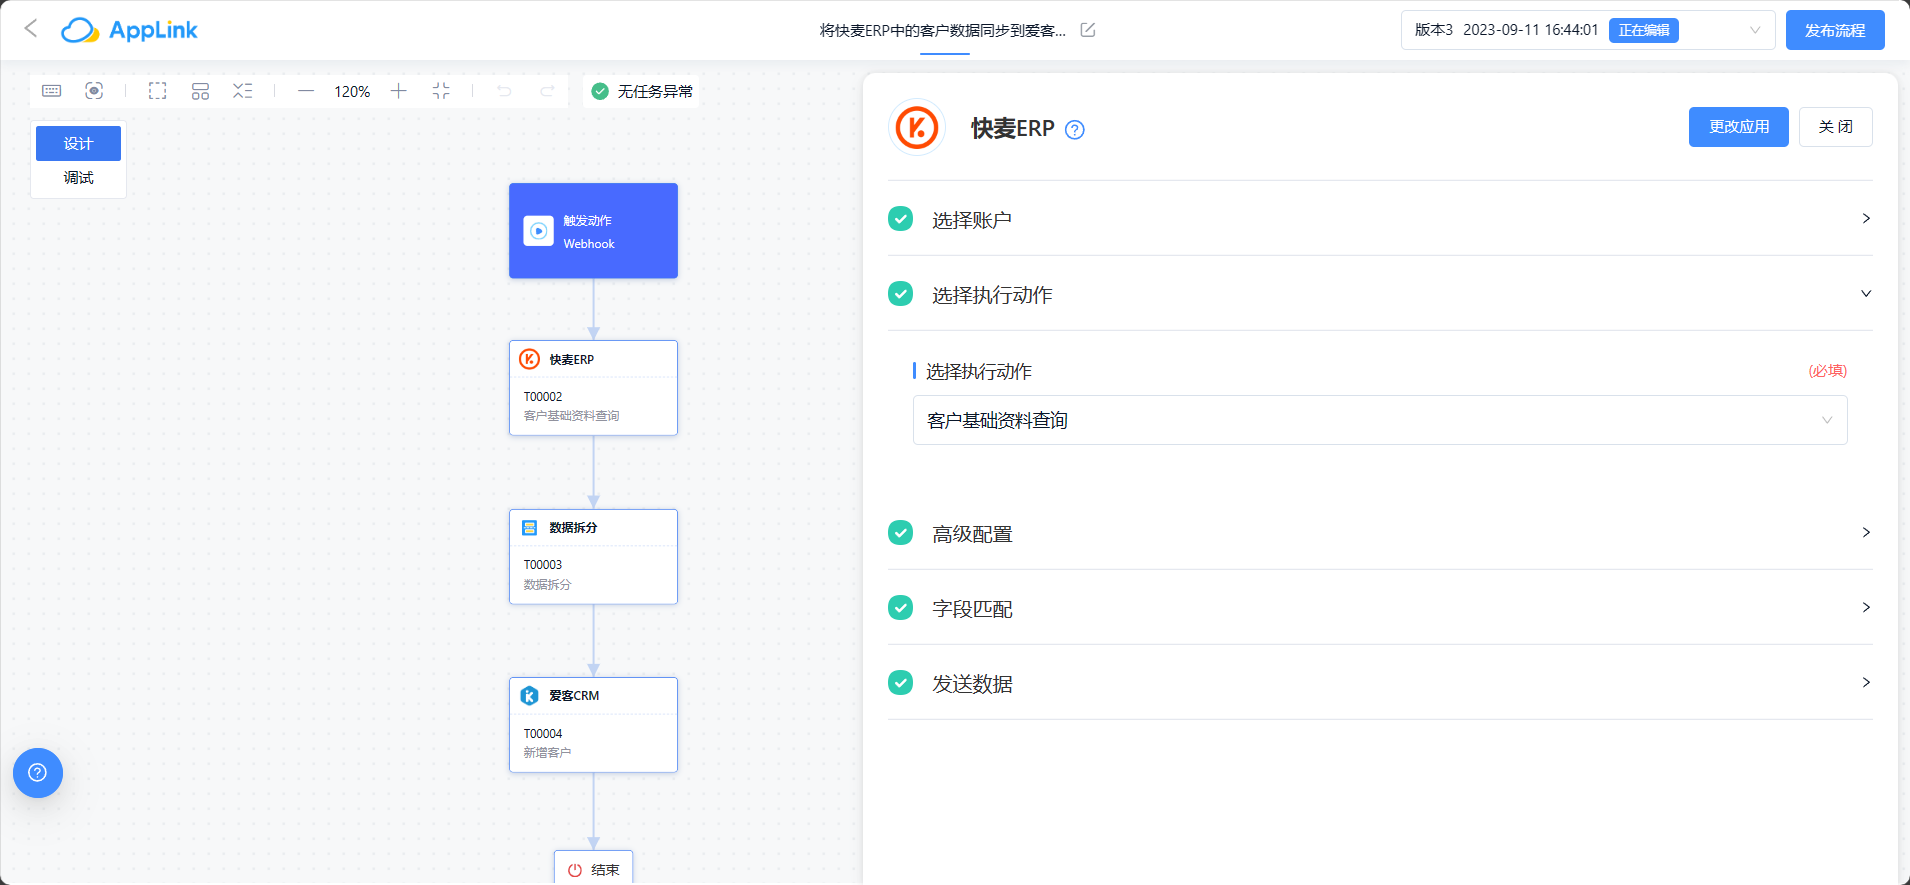Open the floating help bubble
This screenshot has width=1910, height=885.
click(38, 773)
